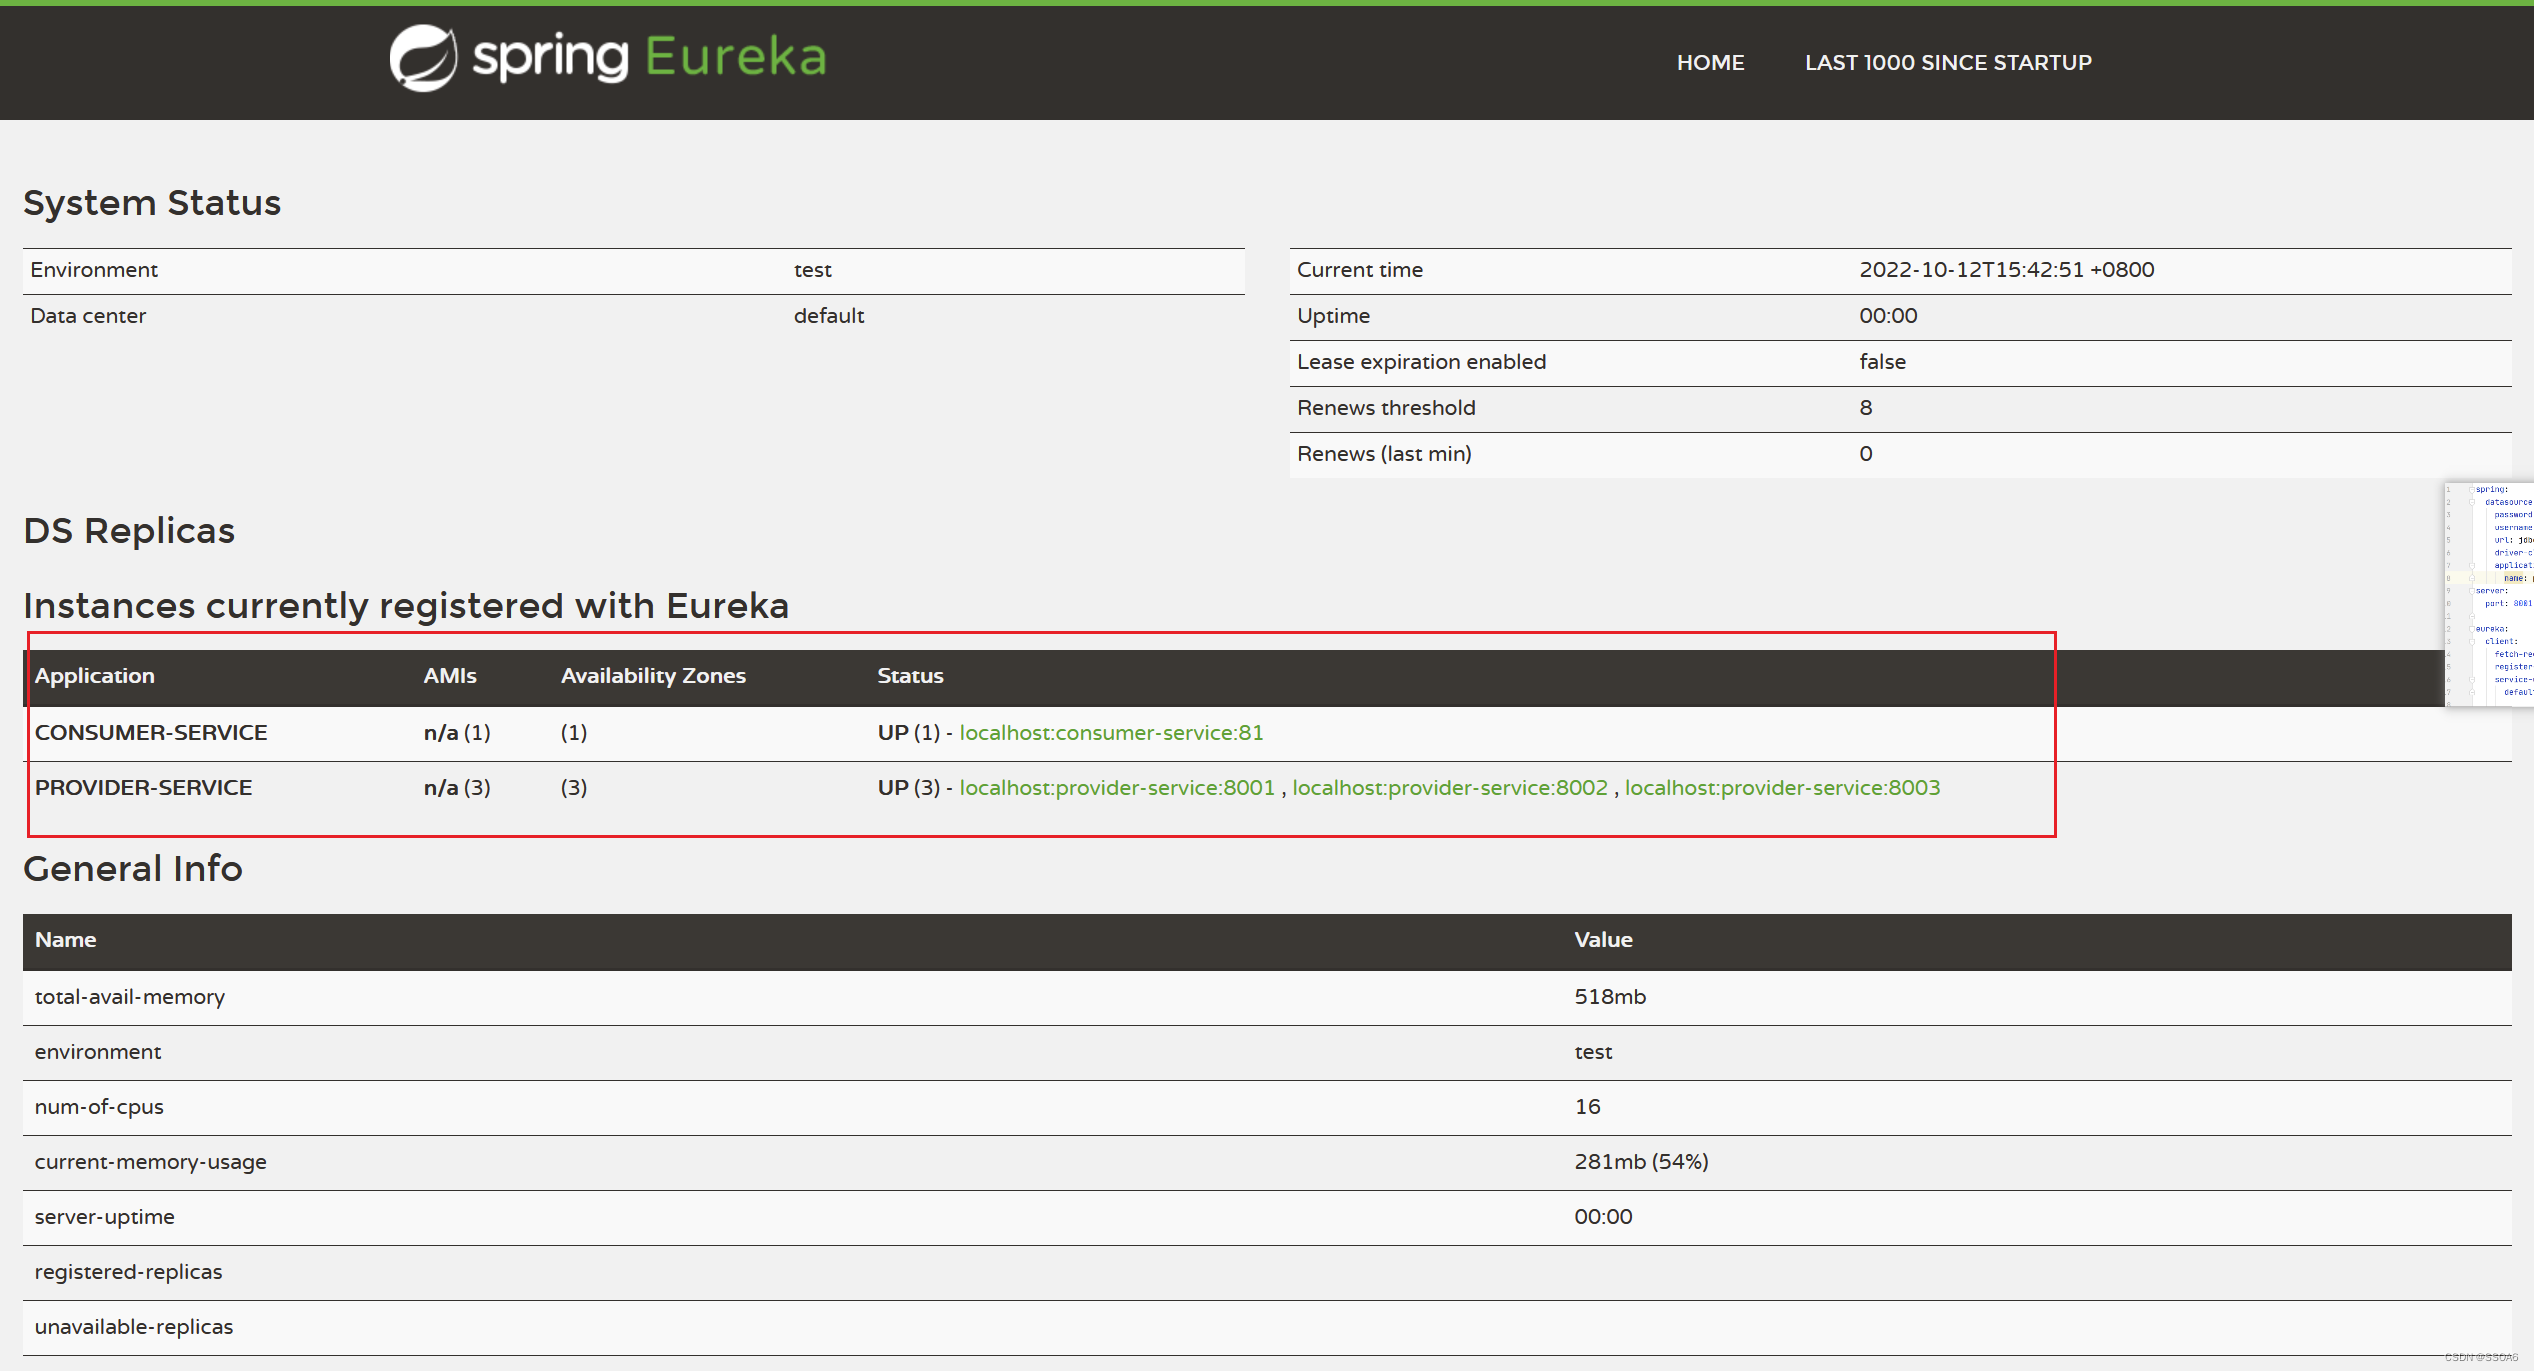This screenshot has height=1371, width=2534.
Task: Click the Application column header
Action: [x=95, y=676]
